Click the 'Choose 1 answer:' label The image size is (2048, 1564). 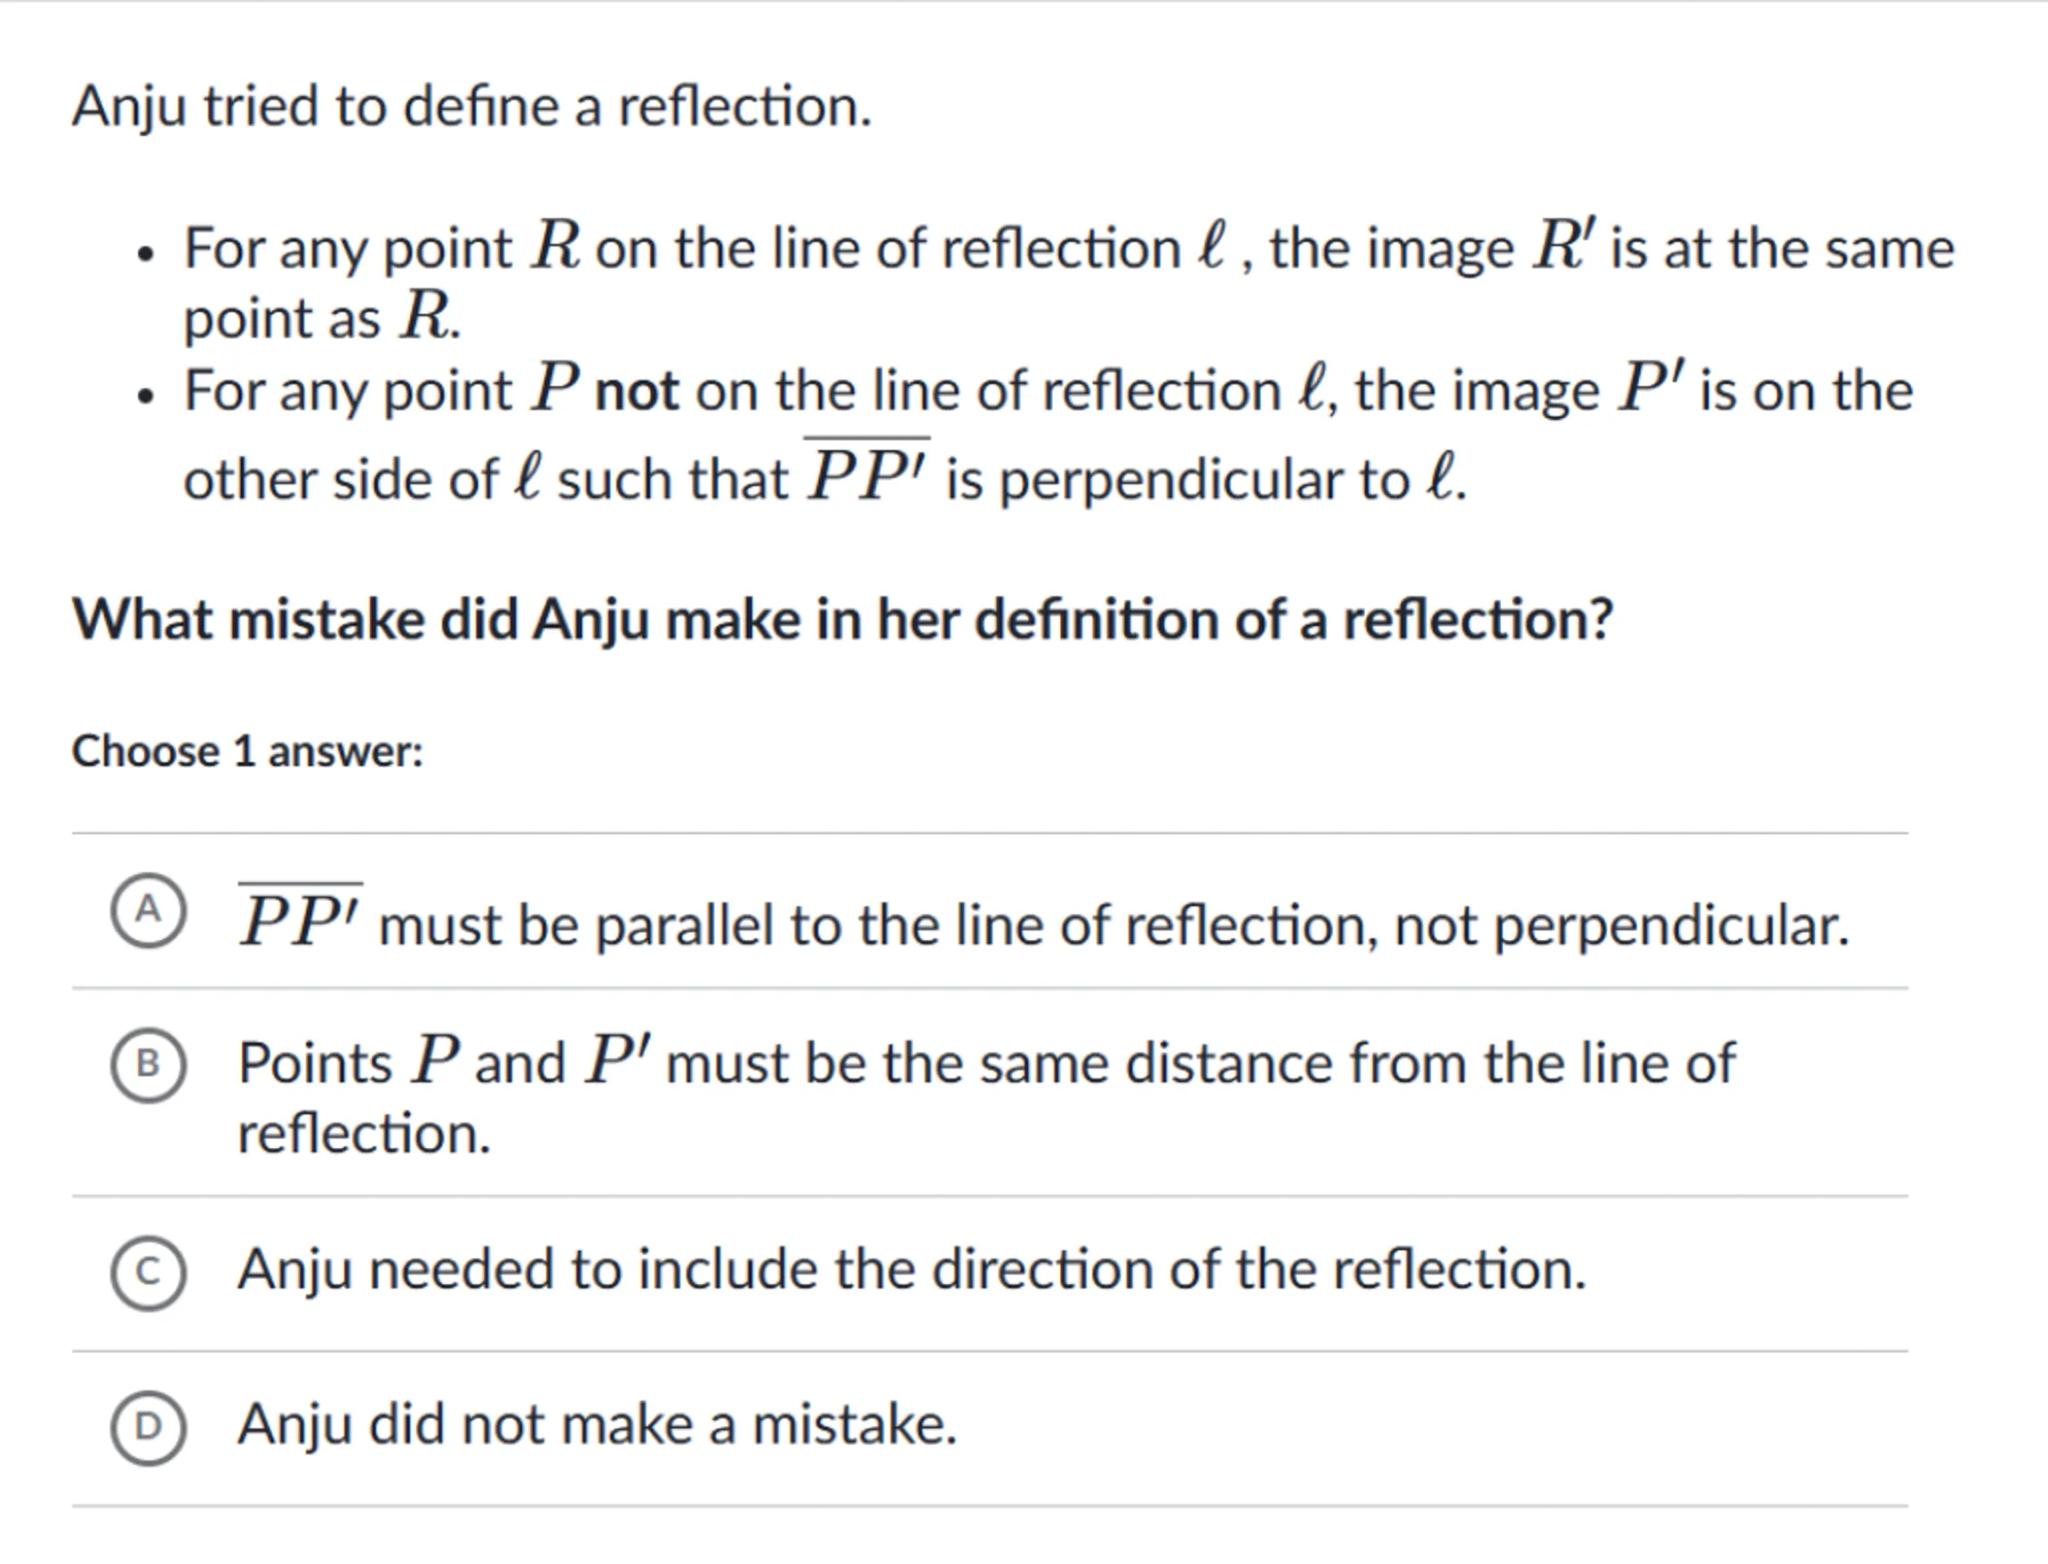tap(247, 751)
